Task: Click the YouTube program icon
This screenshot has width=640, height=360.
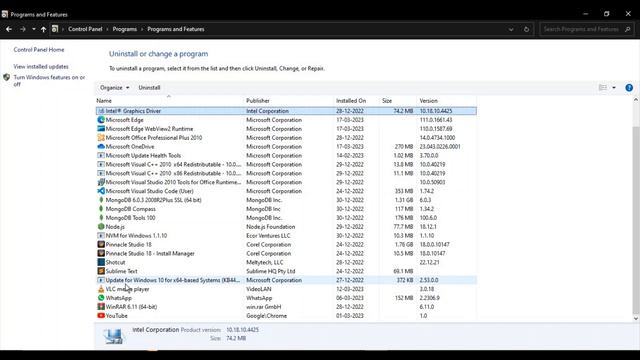Action: pyautogui.click(x=101, y=316)
